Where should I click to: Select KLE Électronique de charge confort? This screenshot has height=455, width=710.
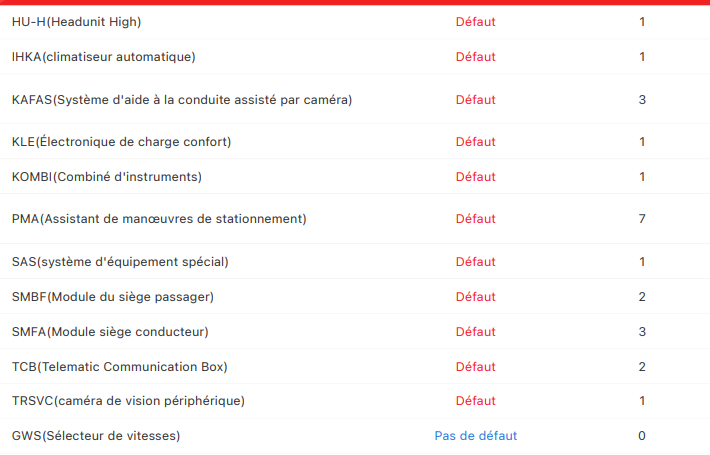click(x=121, y=142)
